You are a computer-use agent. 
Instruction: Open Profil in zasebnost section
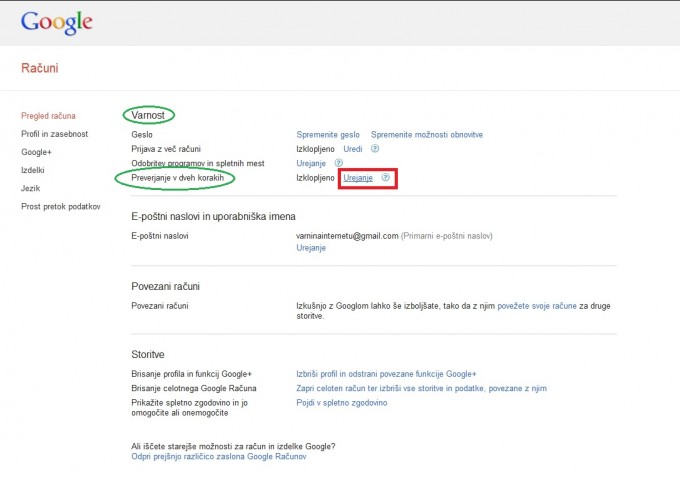click(55, 134)
